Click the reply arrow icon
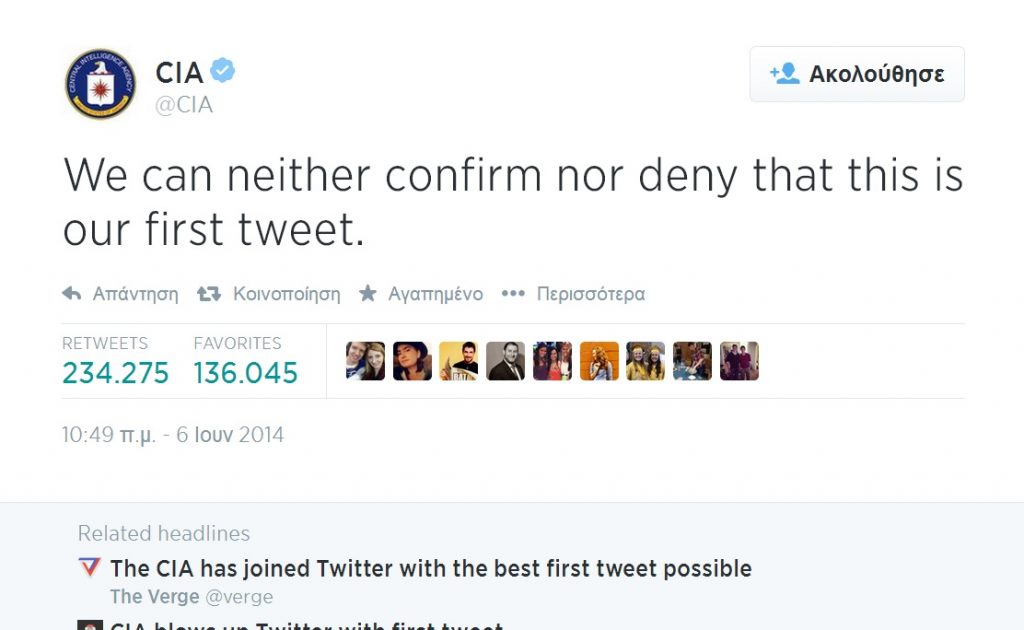This screenshot has height=630, width=1024. point(72,294)
